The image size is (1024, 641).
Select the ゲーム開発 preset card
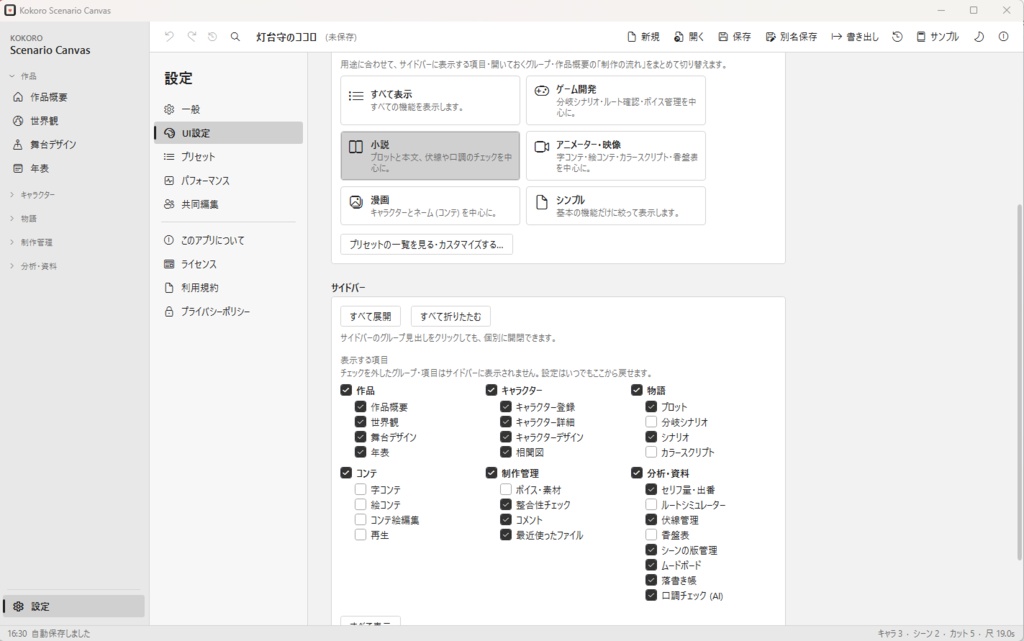tap(616, 101)
